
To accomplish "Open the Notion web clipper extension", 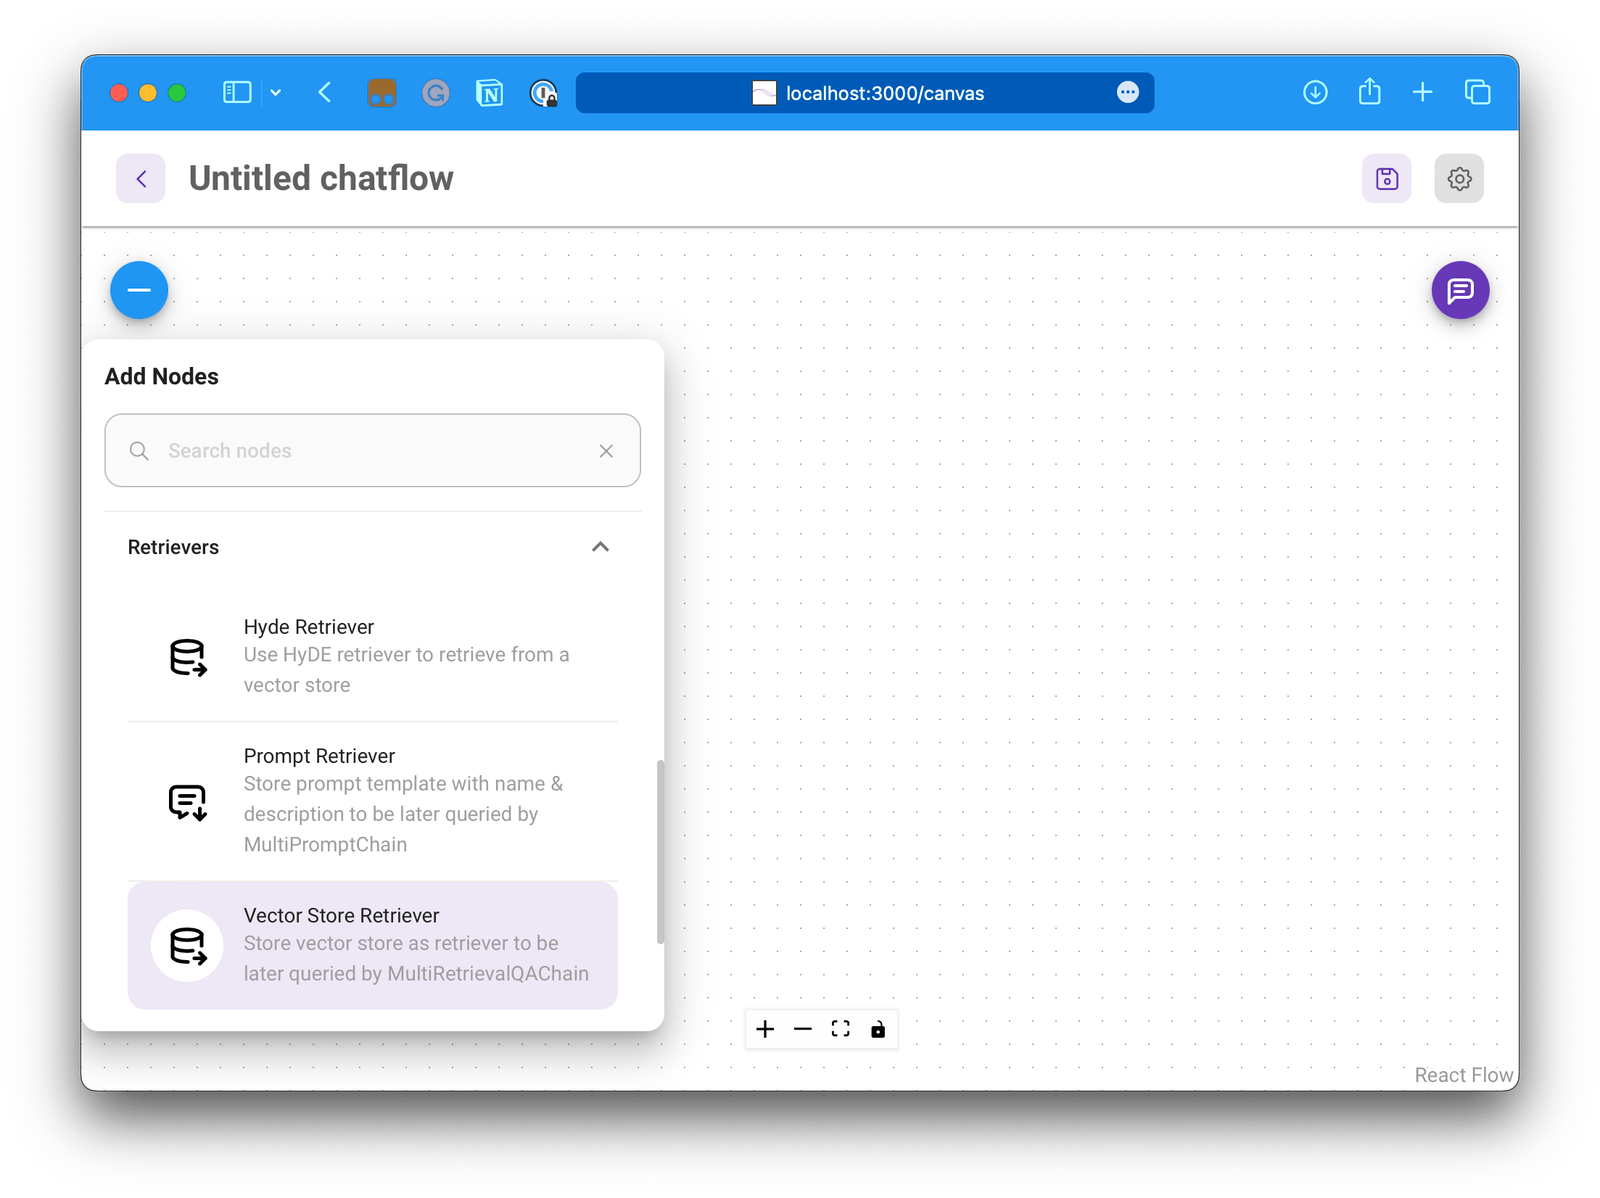I will pyautogui.click(x=490, y=93).
